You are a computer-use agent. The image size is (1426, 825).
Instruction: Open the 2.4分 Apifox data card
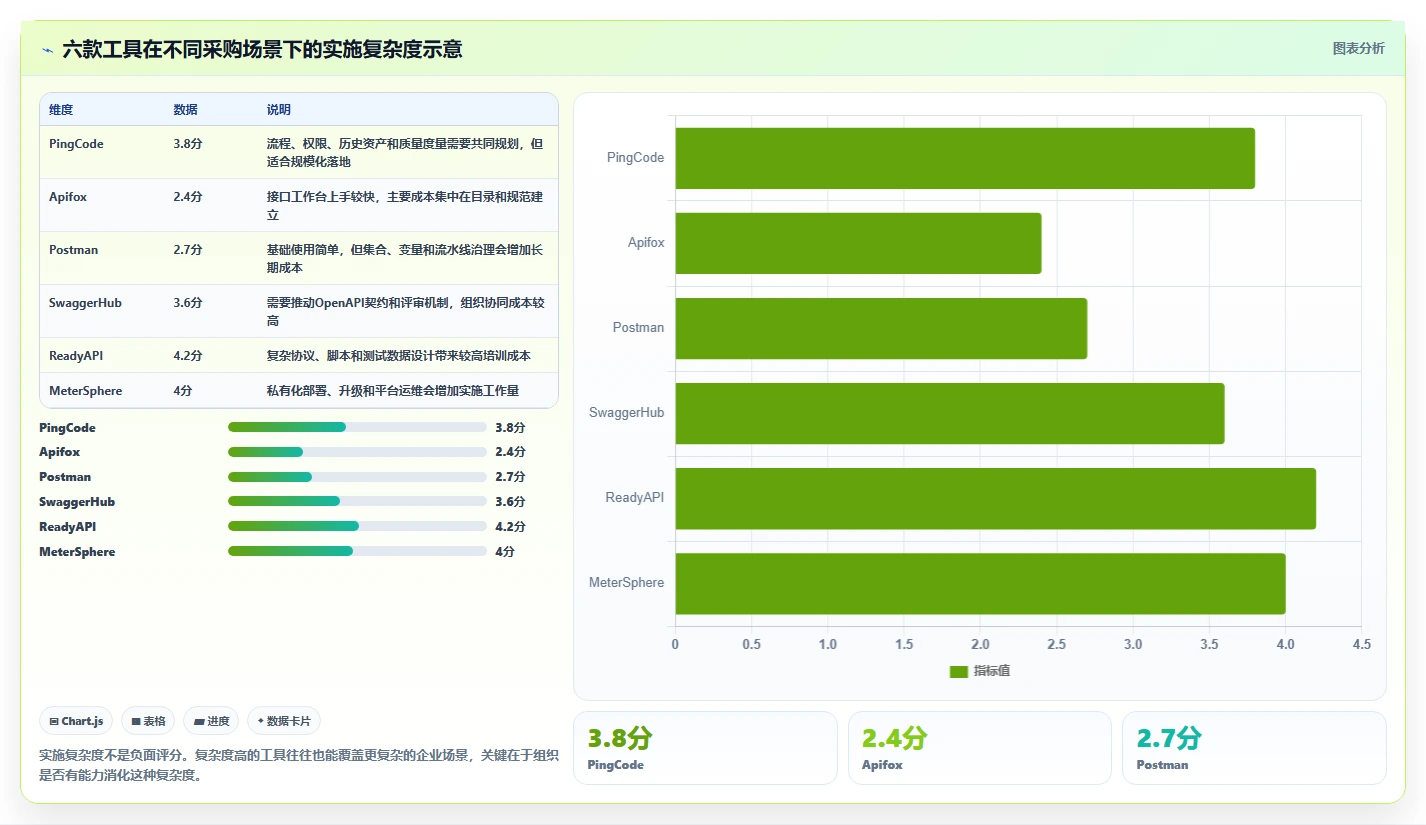click(x=979, y=748)
